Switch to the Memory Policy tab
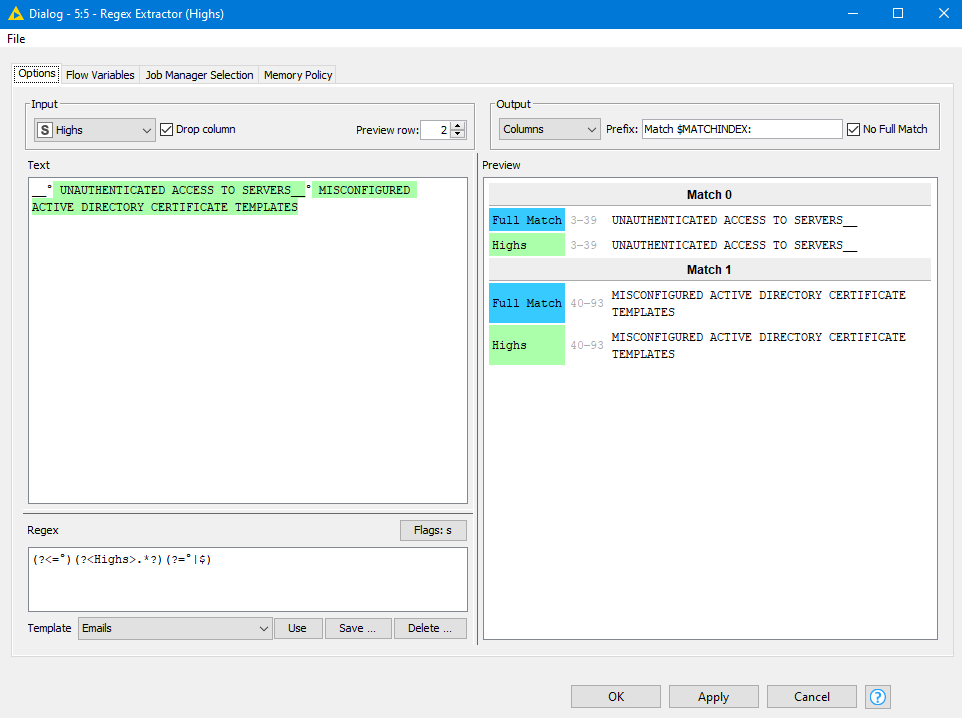Viewport: 962px width, 718px height. coord(297,74)
